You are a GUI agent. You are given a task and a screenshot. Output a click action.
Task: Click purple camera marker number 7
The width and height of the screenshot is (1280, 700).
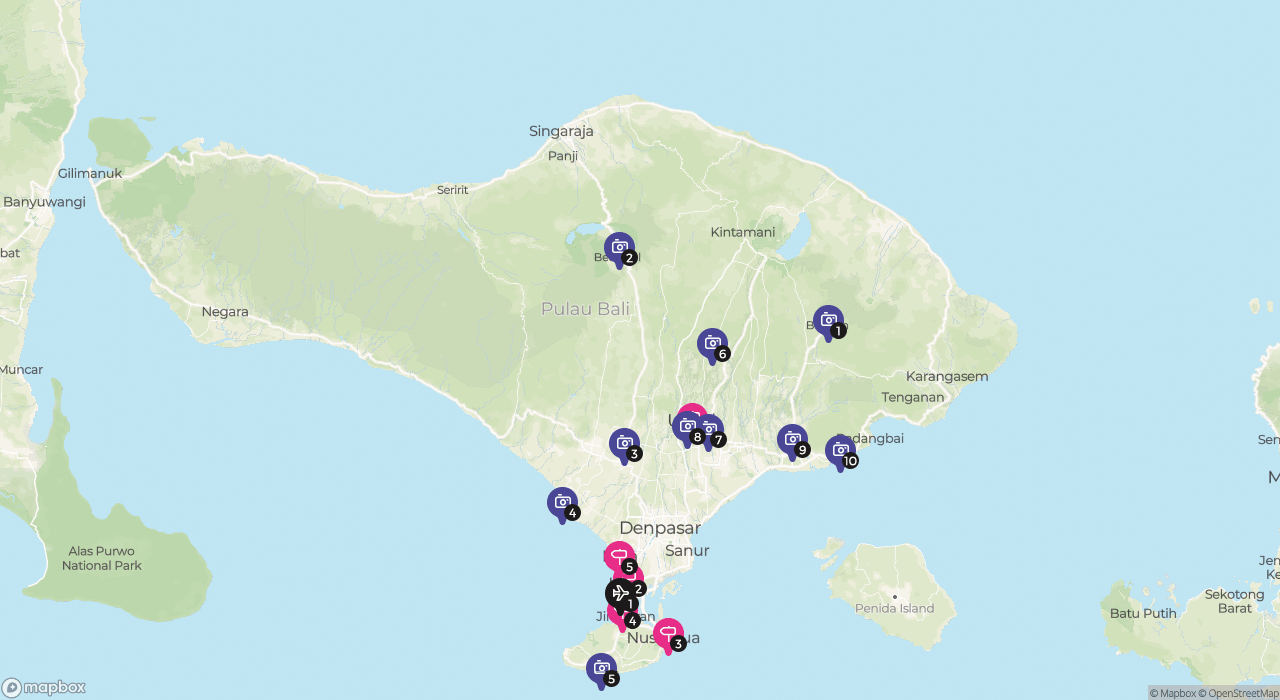pos(711,430)
